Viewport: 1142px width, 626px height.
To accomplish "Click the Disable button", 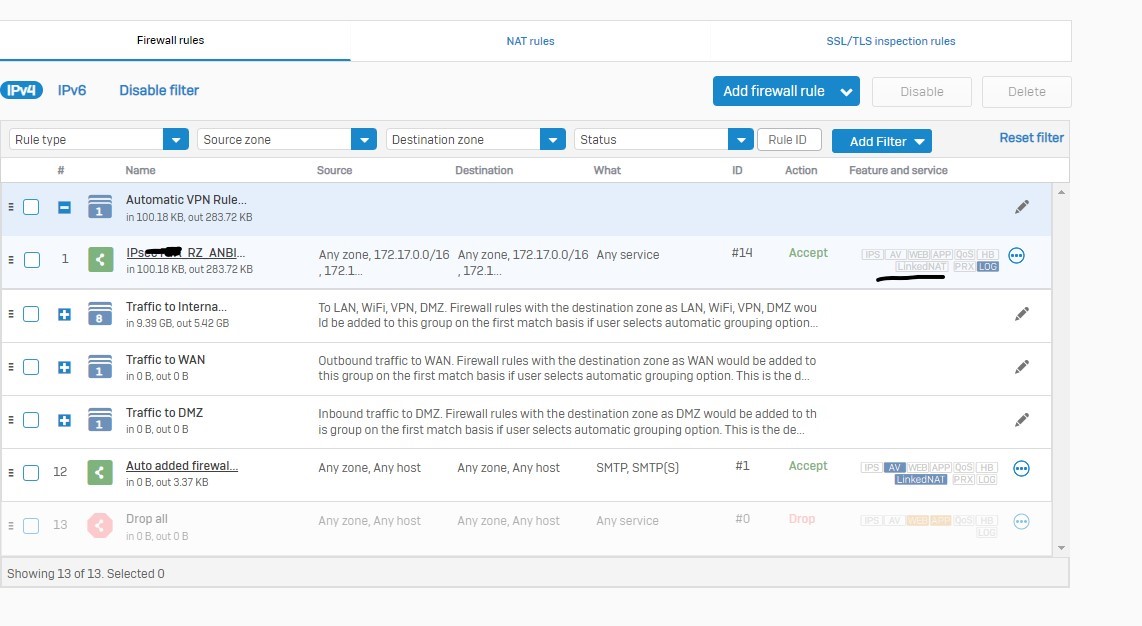I will pos(921,92).
